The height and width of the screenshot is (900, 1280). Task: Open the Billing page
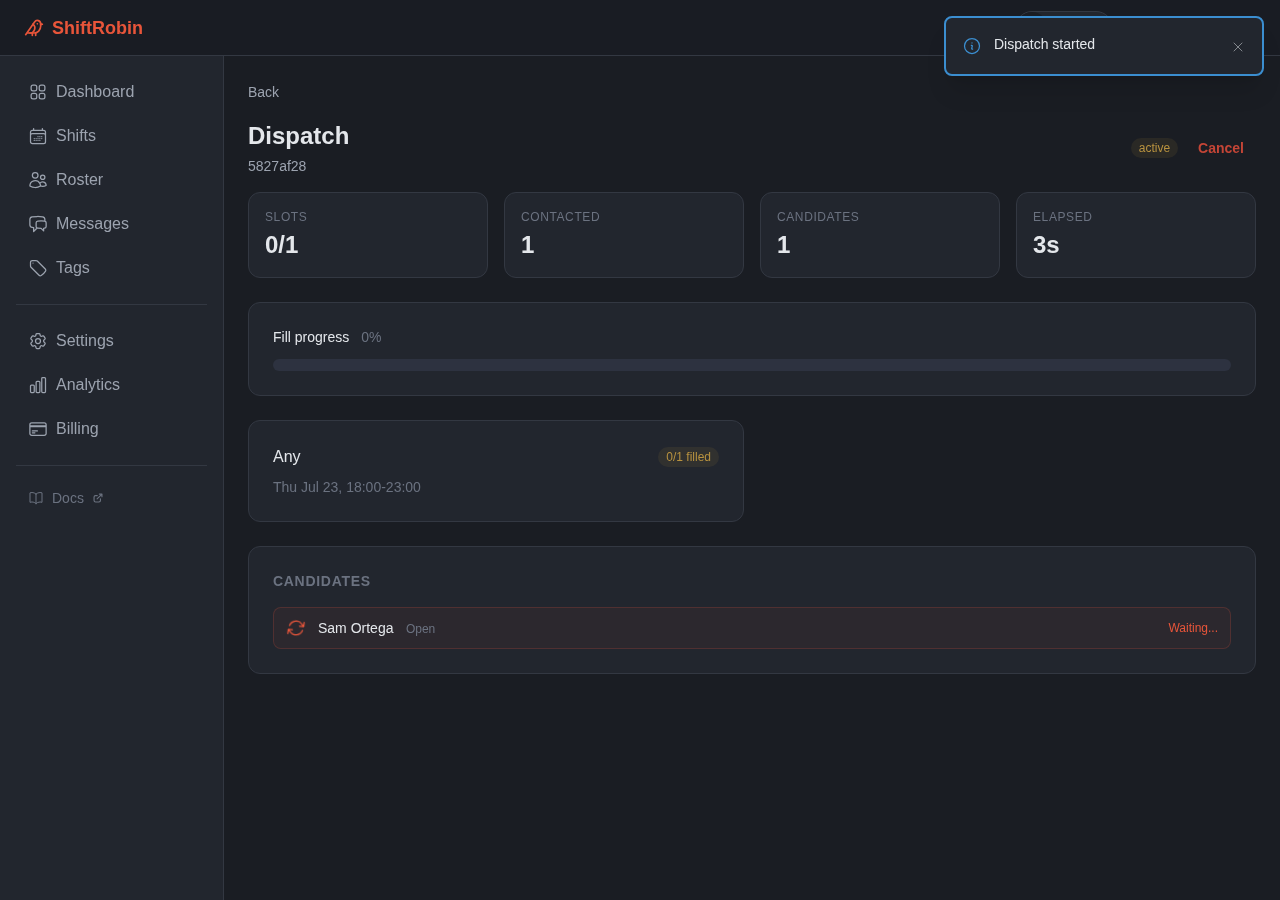112,429
